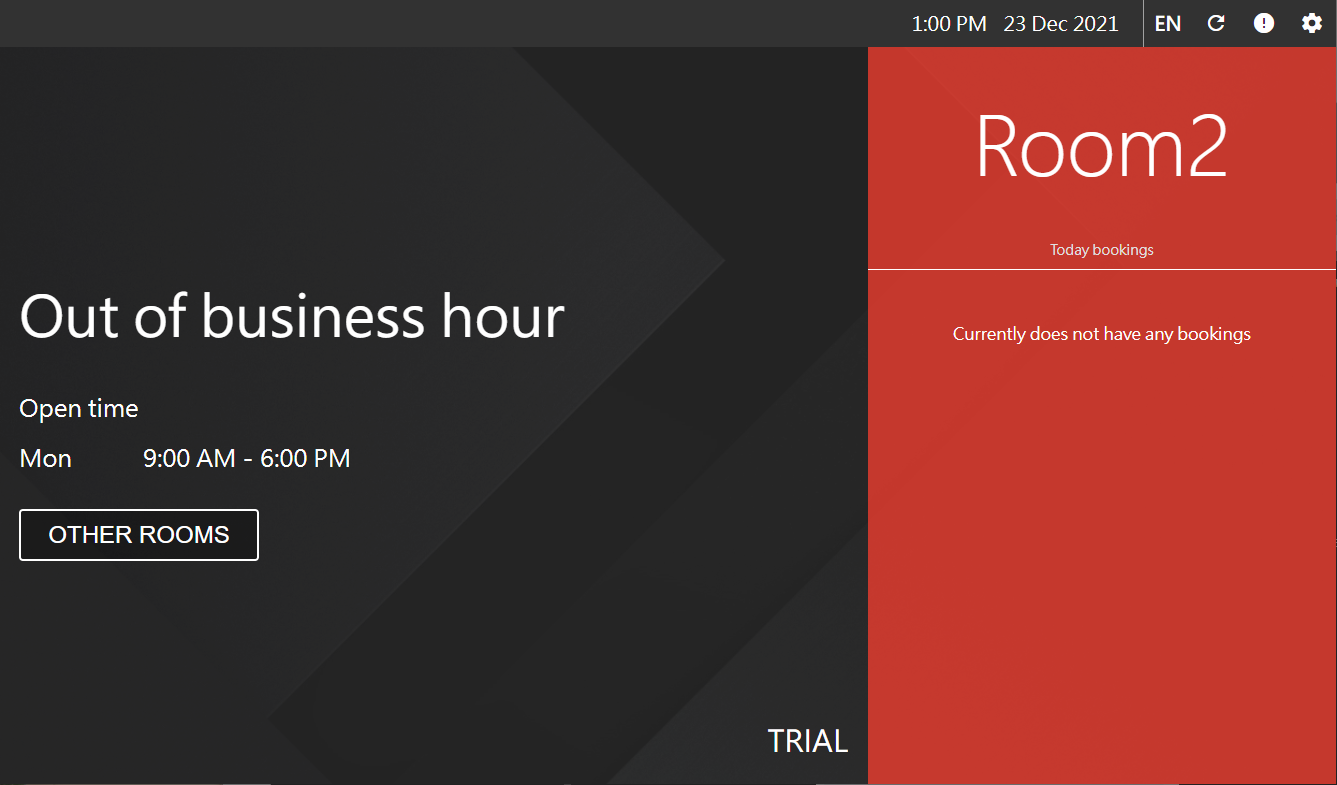Viewport: 1337px width, 785px height.
Task: Click the separator left of EN
Action: click(x=1143, y=23)
